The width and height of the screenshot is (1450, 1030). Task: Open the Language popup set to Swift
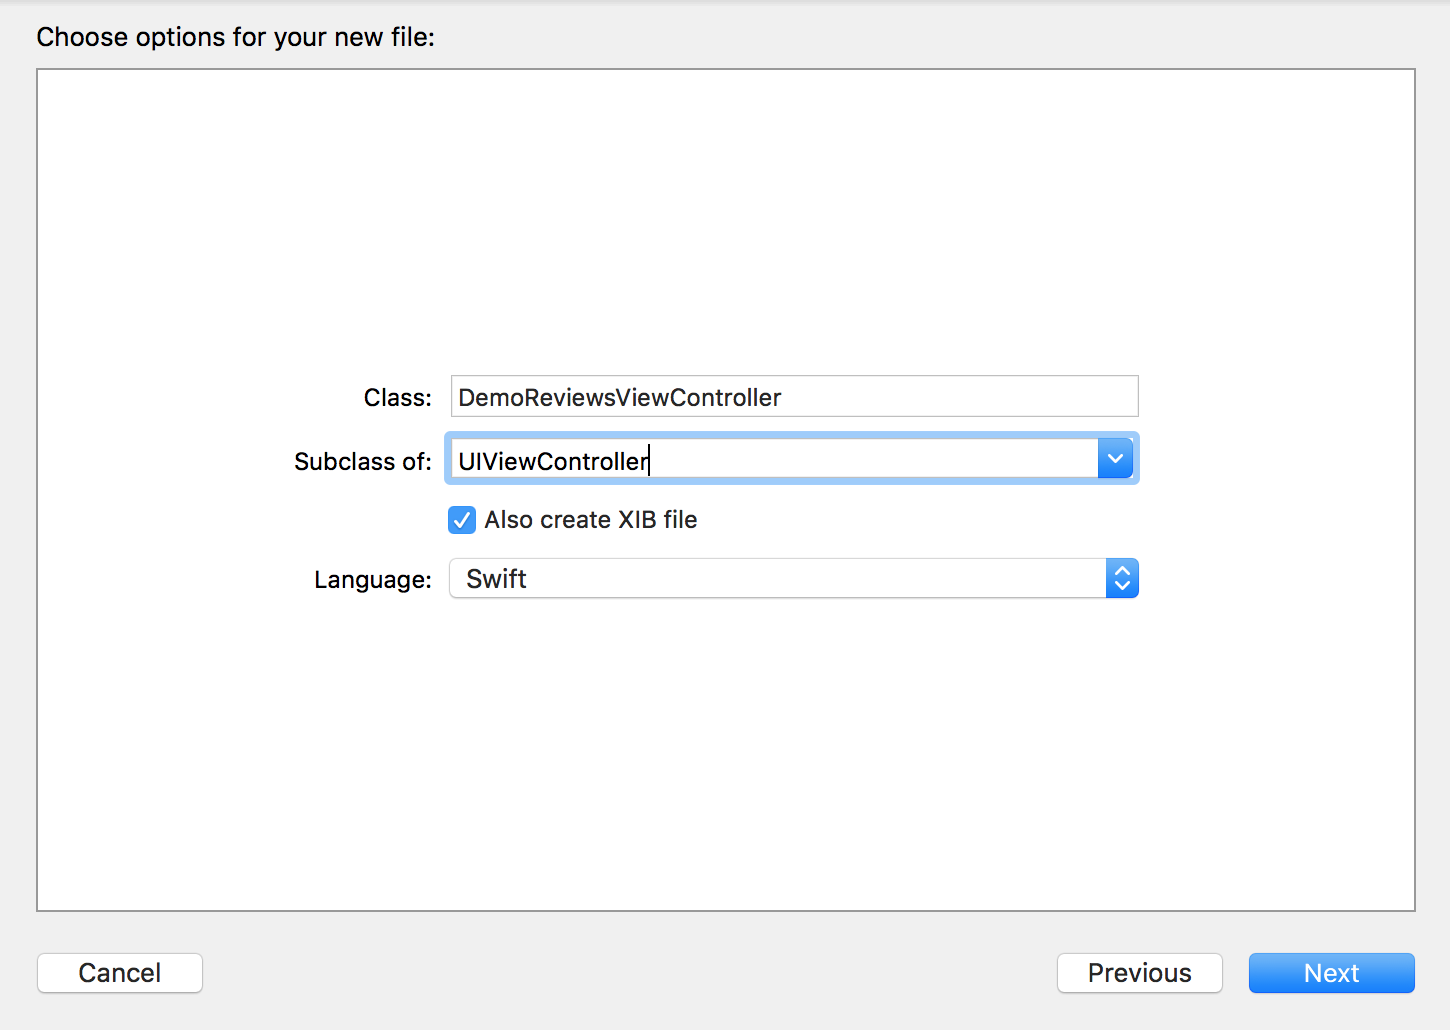pos(794,578)
